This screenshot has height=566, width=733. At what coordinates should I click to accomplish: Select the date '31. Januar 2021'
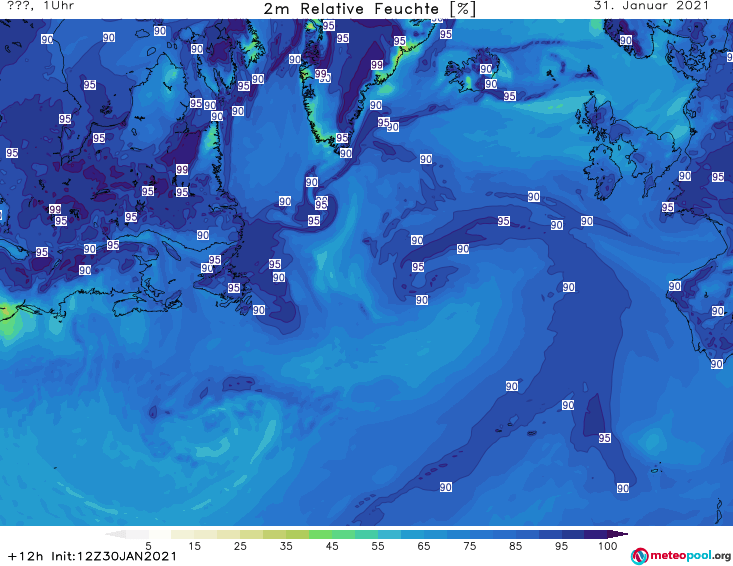pos(651,6)
